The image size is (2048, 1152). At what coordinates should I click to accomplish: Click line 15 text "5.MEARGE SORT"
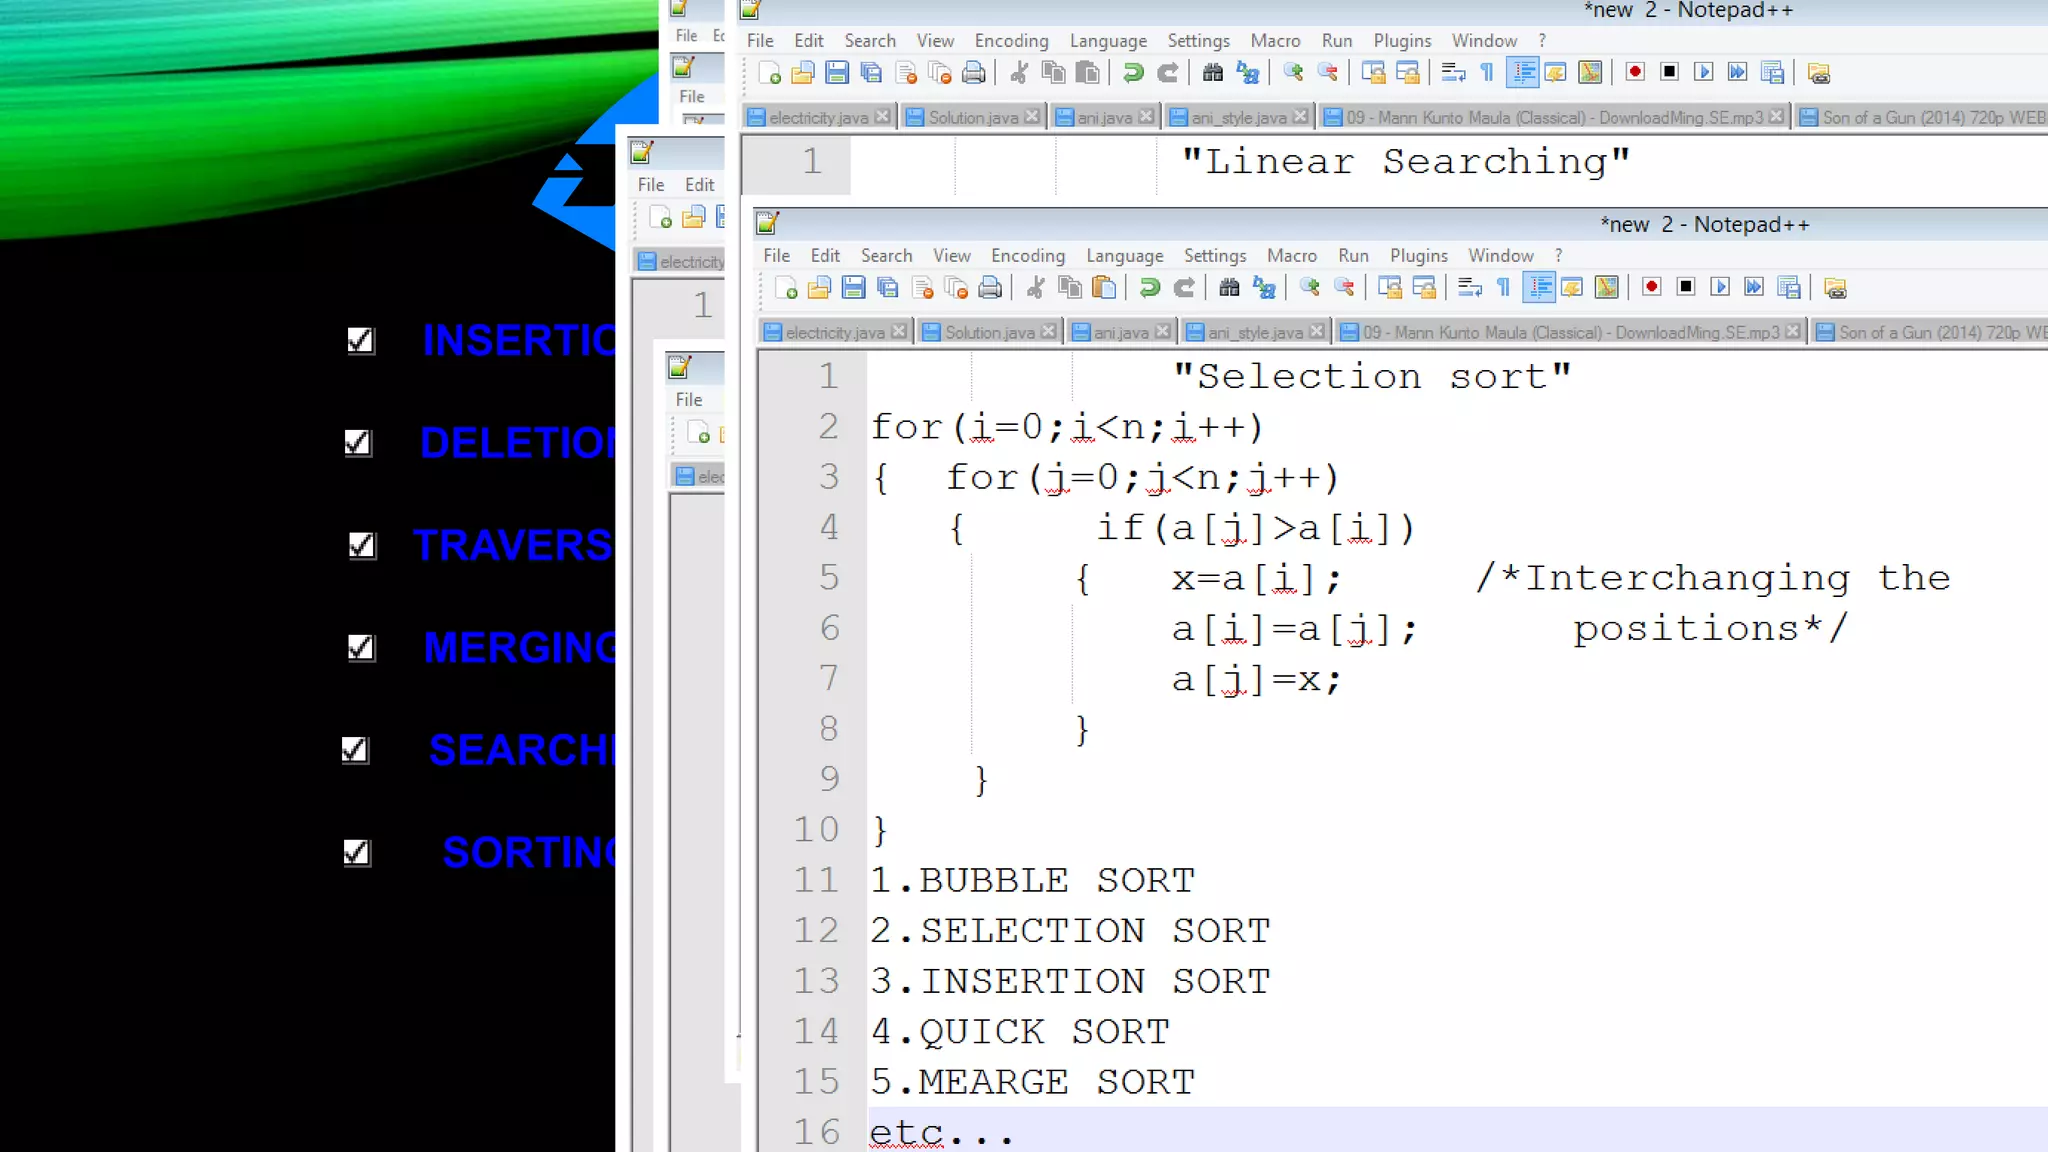pyautogui.click(x=1032, y=1082)
